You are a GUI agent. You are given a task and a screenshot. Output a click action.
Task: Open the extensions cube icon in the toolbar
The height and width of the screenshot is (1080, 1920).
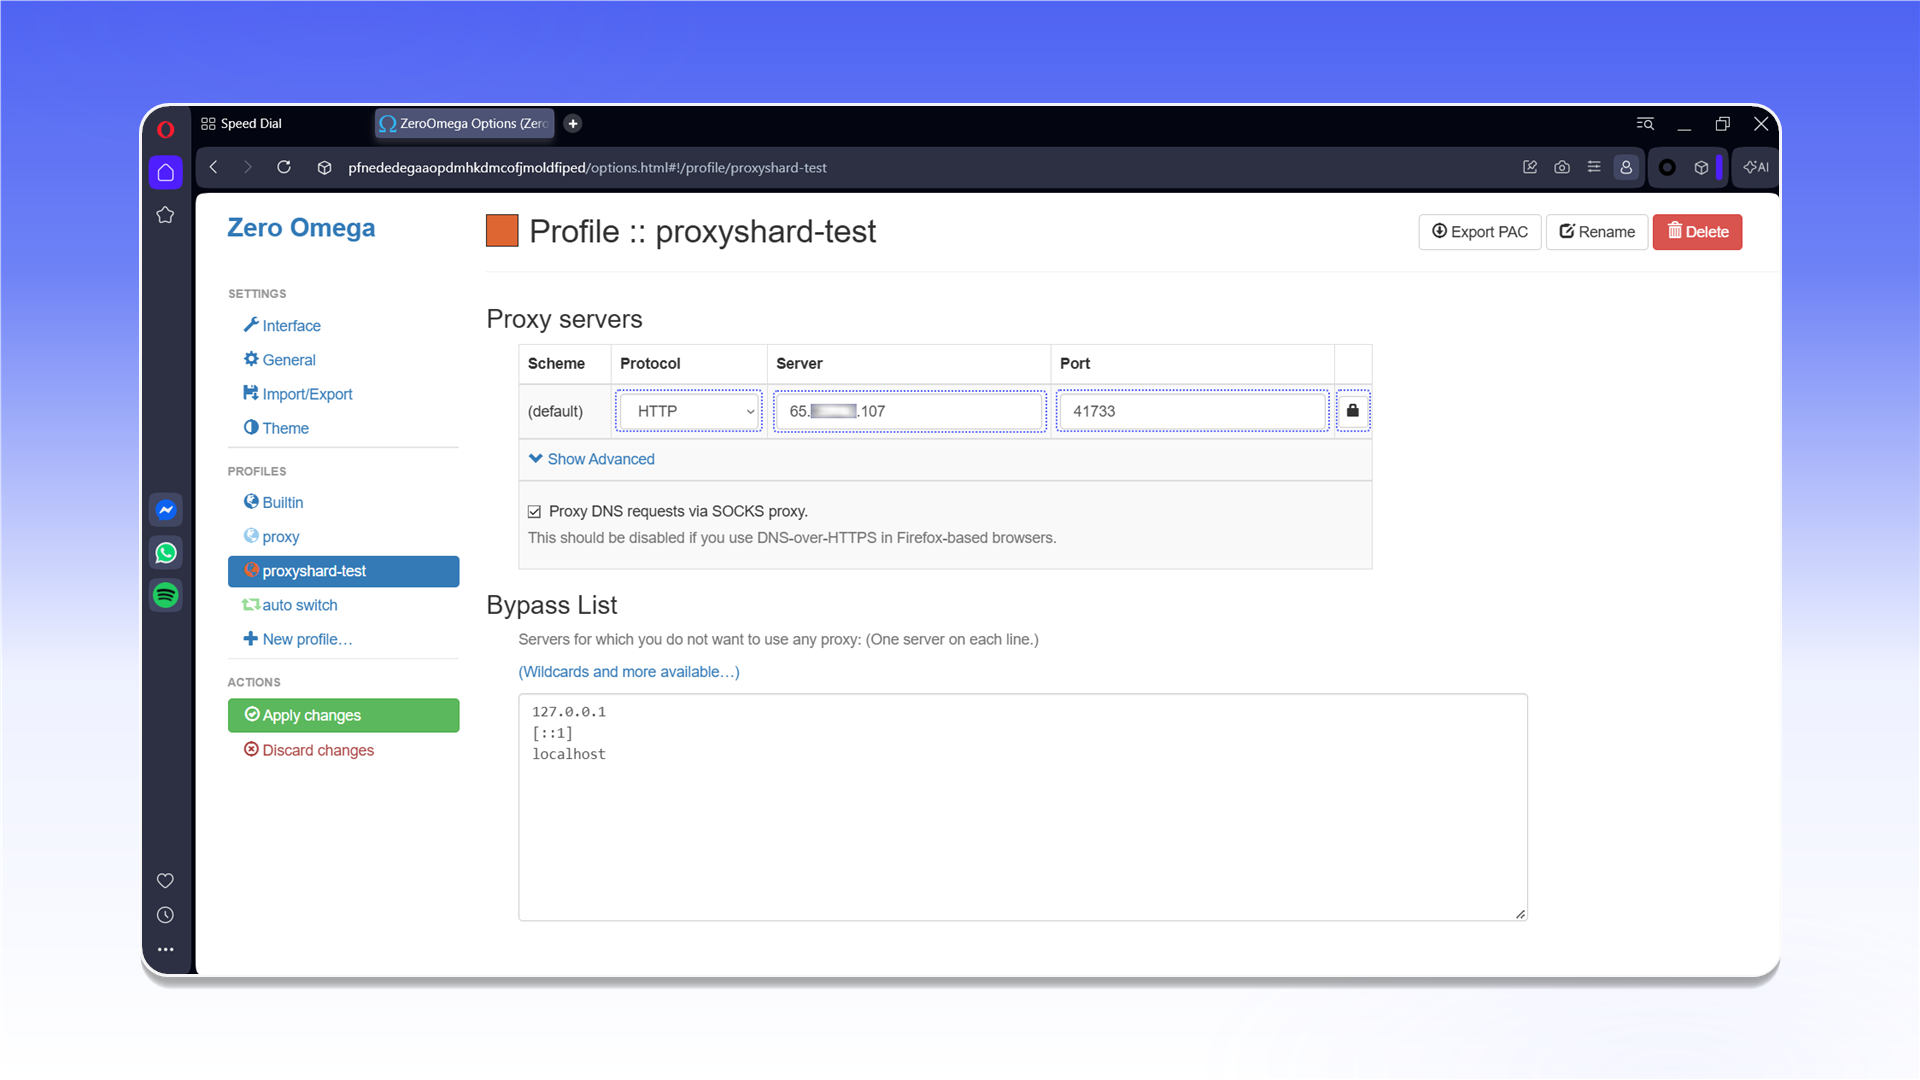(x=1701, y=167)
